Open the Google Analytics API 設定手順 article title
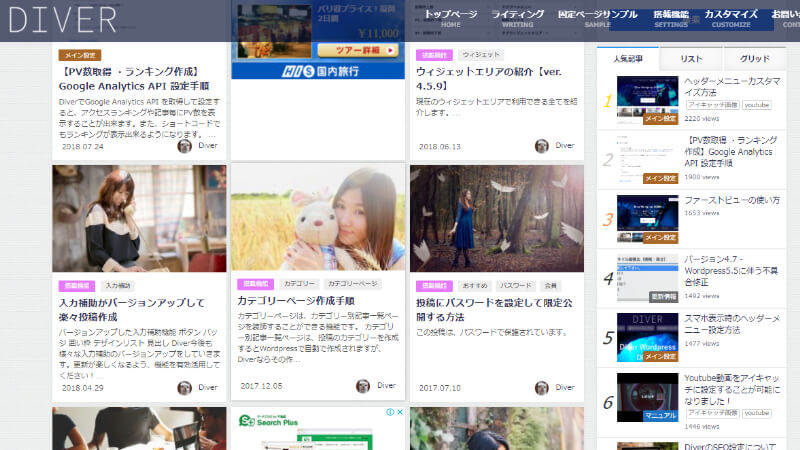The width and height of the screenshot is (800, 450). pos(134,79)
